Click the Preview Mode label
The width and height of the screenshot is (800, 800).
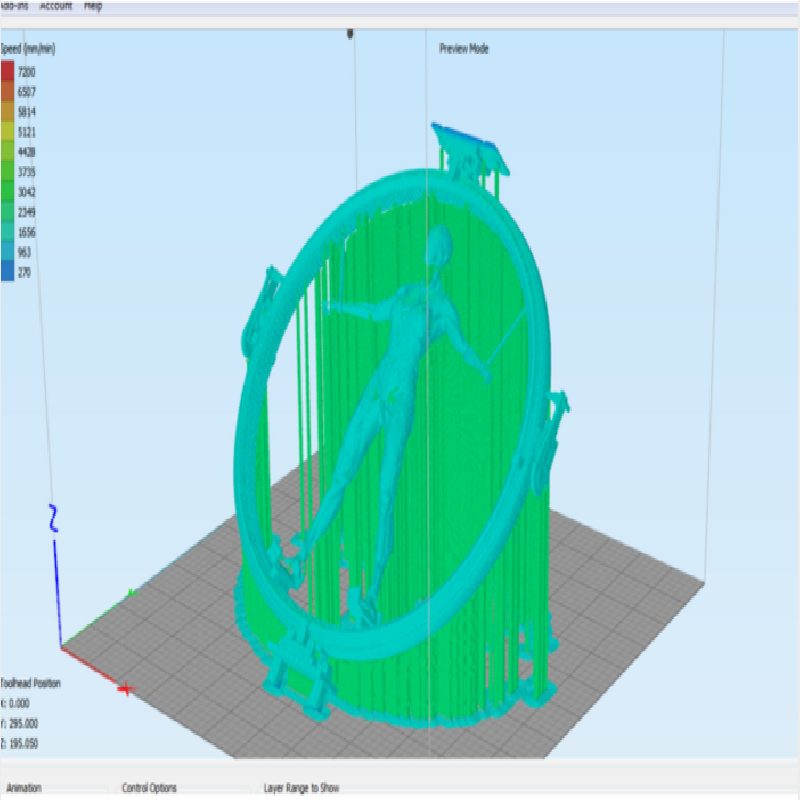click(464, 49)
